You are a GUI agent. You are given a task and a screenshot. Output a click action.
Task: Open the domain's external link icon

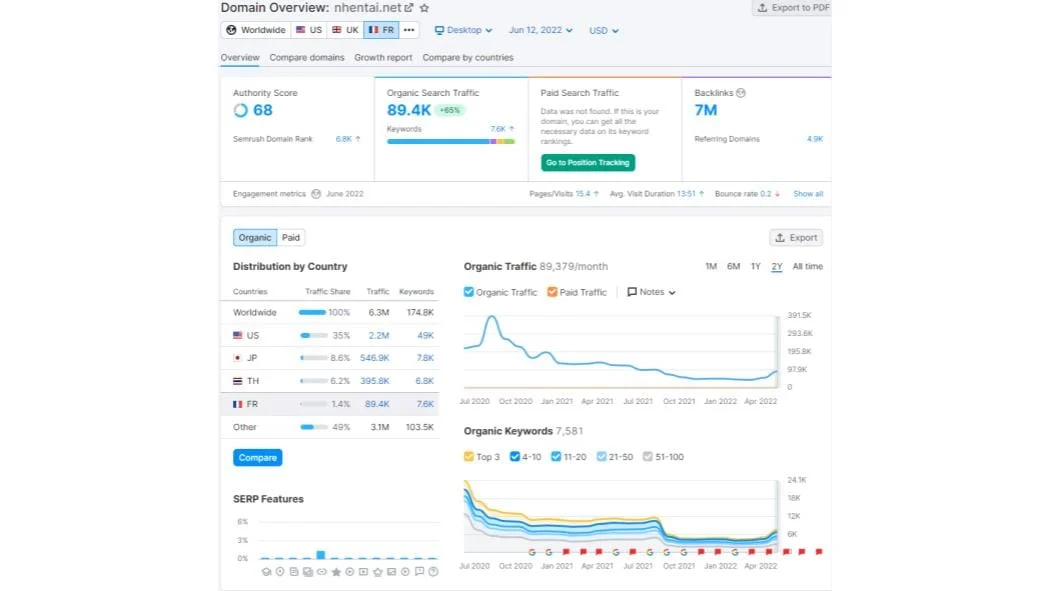408,8
